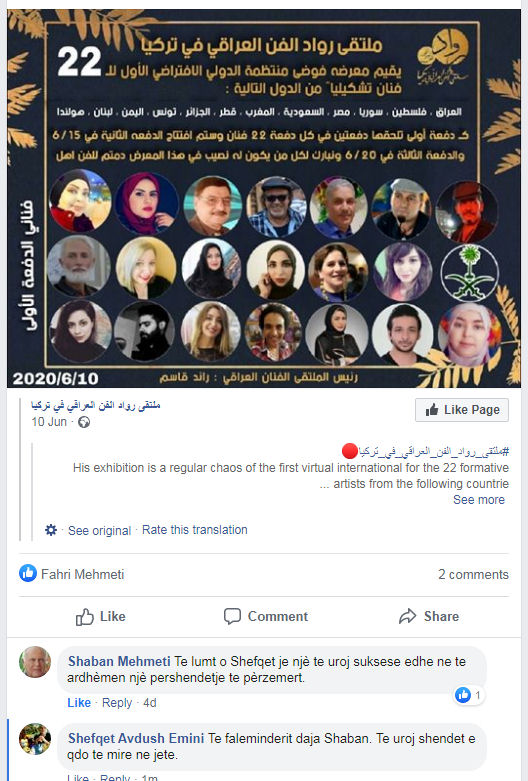Toggle Like on Shaban Mehmeti's comment
The image size is (528, 781).
(x=79, y=703)
